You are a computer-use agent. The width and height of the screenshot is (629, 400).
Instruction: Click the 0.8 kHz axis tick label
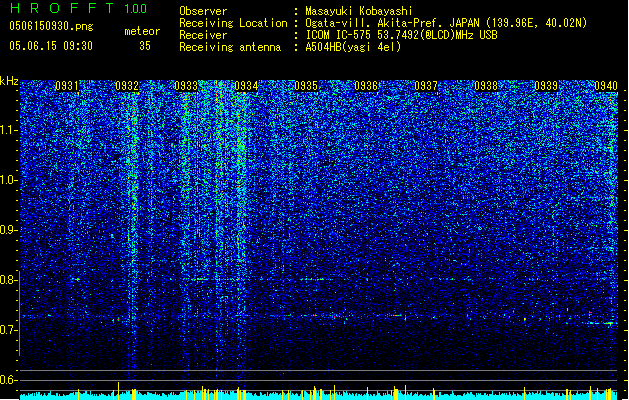[x=9, y=280]
